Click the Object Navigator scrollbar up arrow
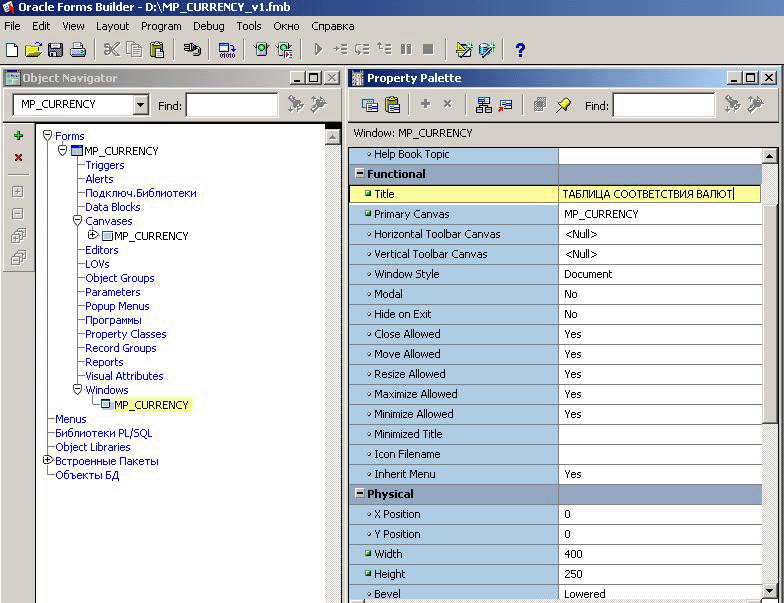The width and height of the screenshot is (784, 603). (332, 137)
